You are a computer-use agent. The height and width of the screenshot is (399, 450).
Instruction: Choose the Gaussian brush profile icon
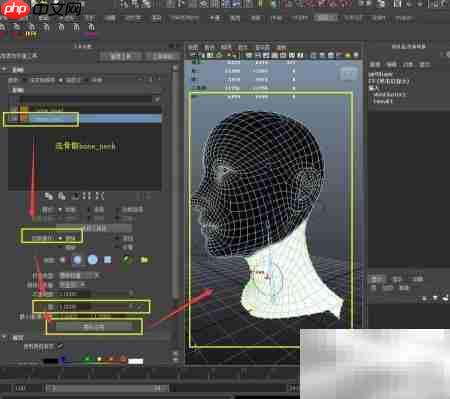point(63,260)
